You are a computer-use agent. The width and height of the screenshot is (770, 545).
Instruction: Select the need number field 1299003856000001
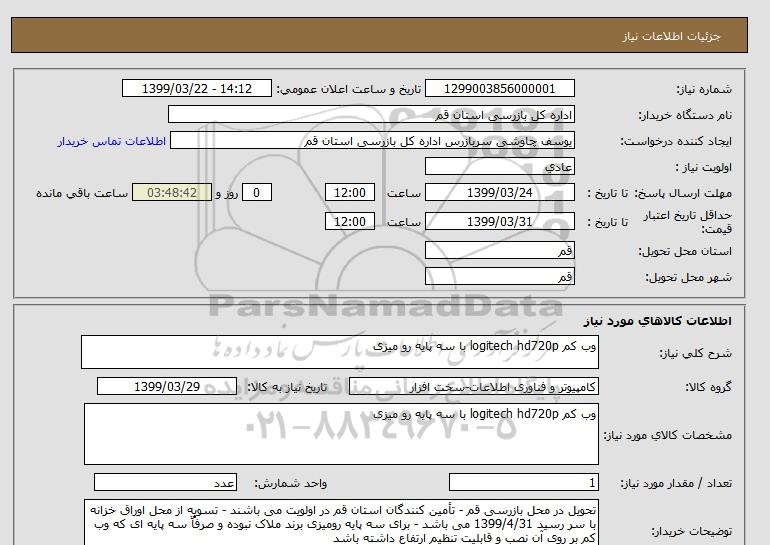point(499,88)
